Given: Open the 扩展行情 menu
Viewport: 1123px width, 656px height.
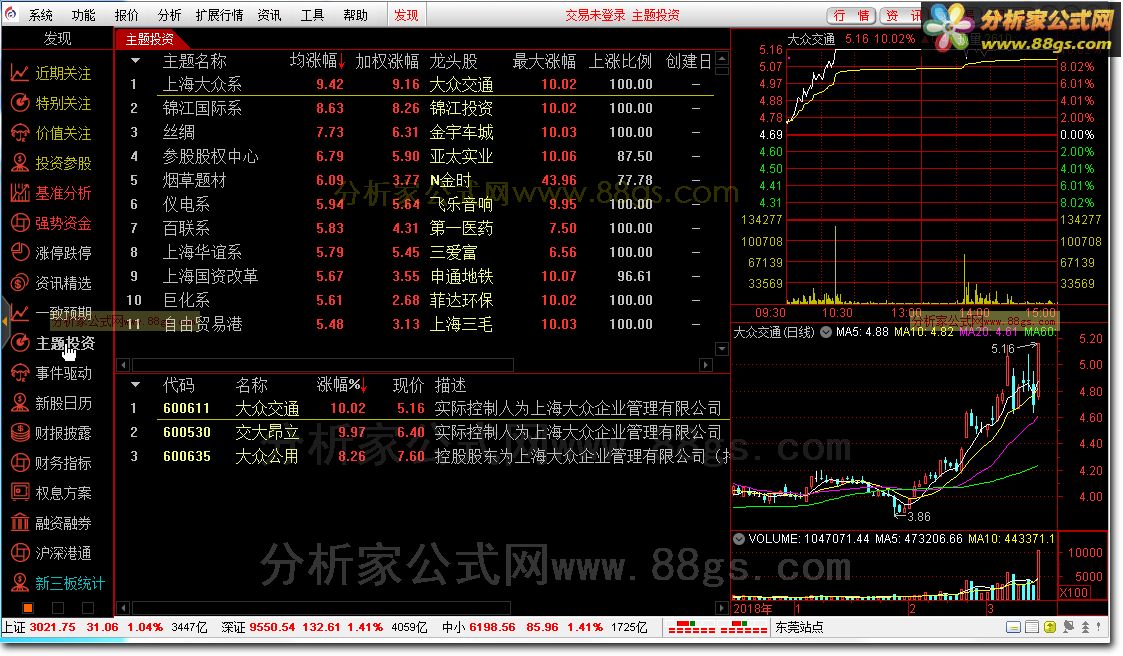Looking at the screenshot, I should point(219,15).
